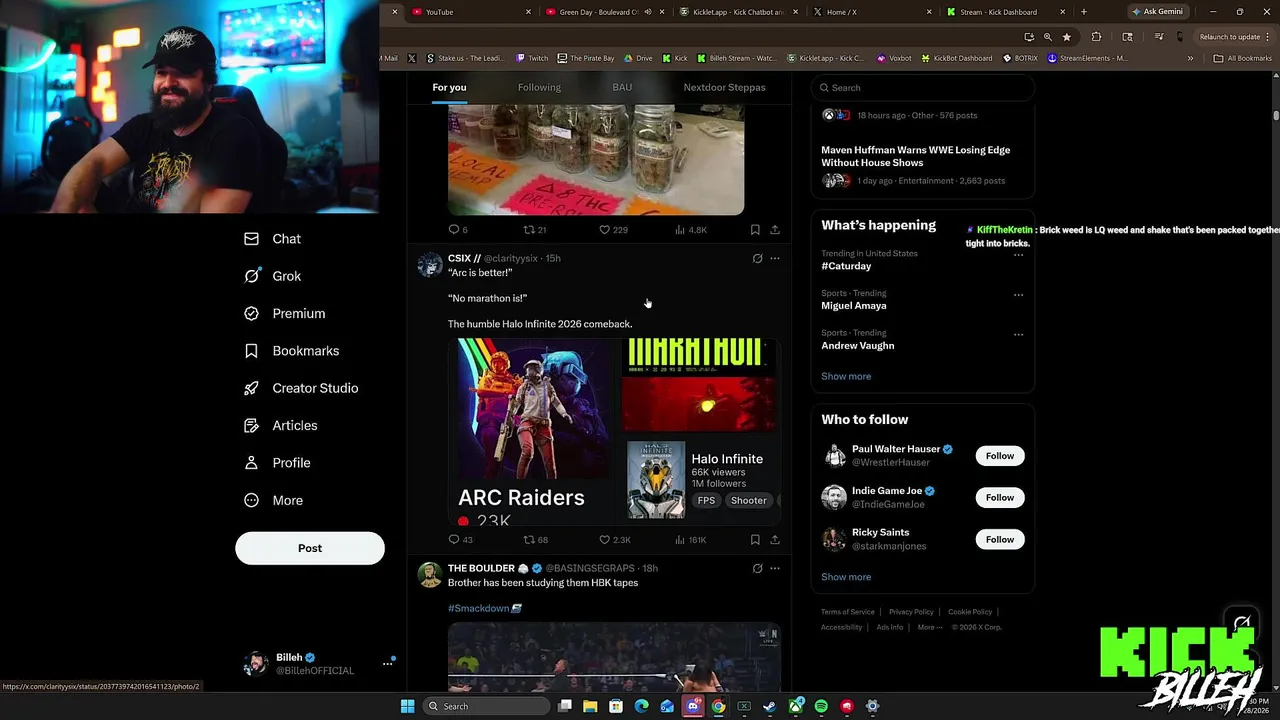View the 4.8K views analytics

[x=691, y=230]
